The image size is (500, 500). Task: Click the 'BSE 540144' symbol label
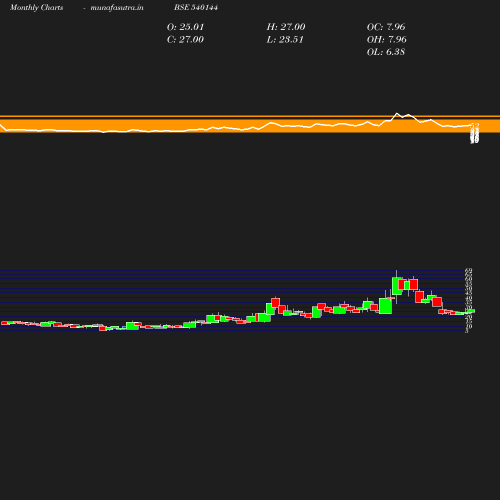196,7
